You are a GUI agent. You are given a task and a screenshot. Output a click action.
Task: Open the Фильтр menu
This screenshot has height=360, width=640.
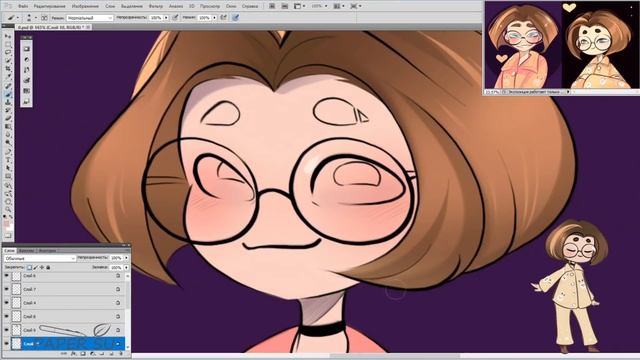[156, 7]
